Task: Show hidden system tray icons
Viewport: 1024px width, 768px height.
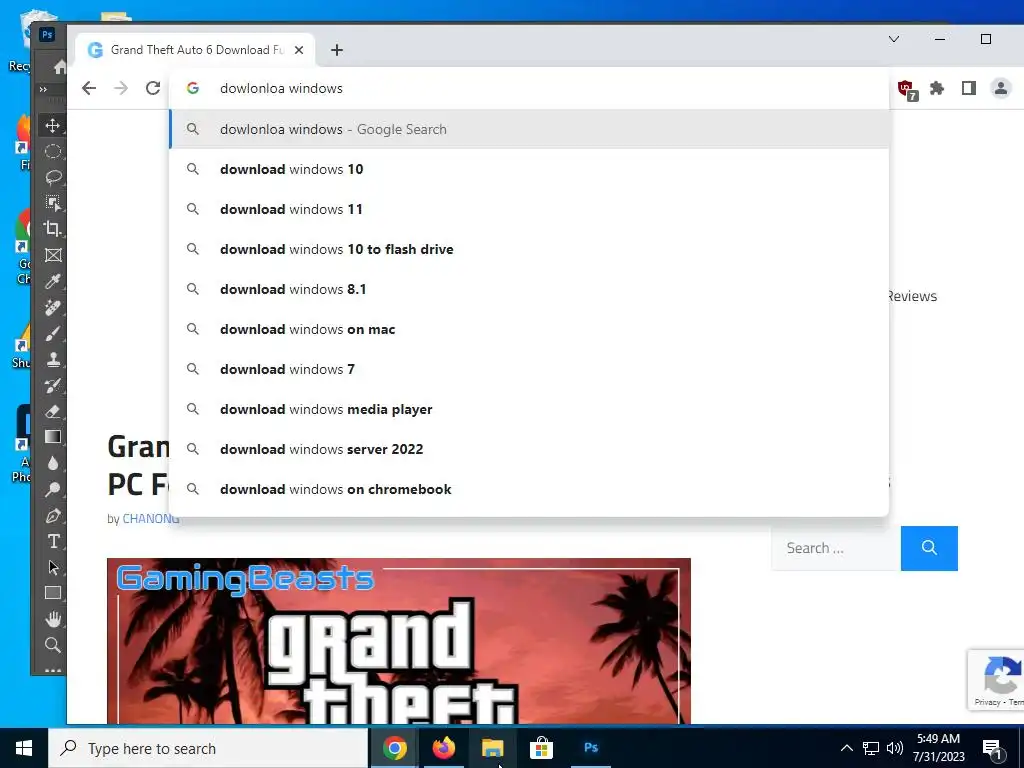Action: 846,748
